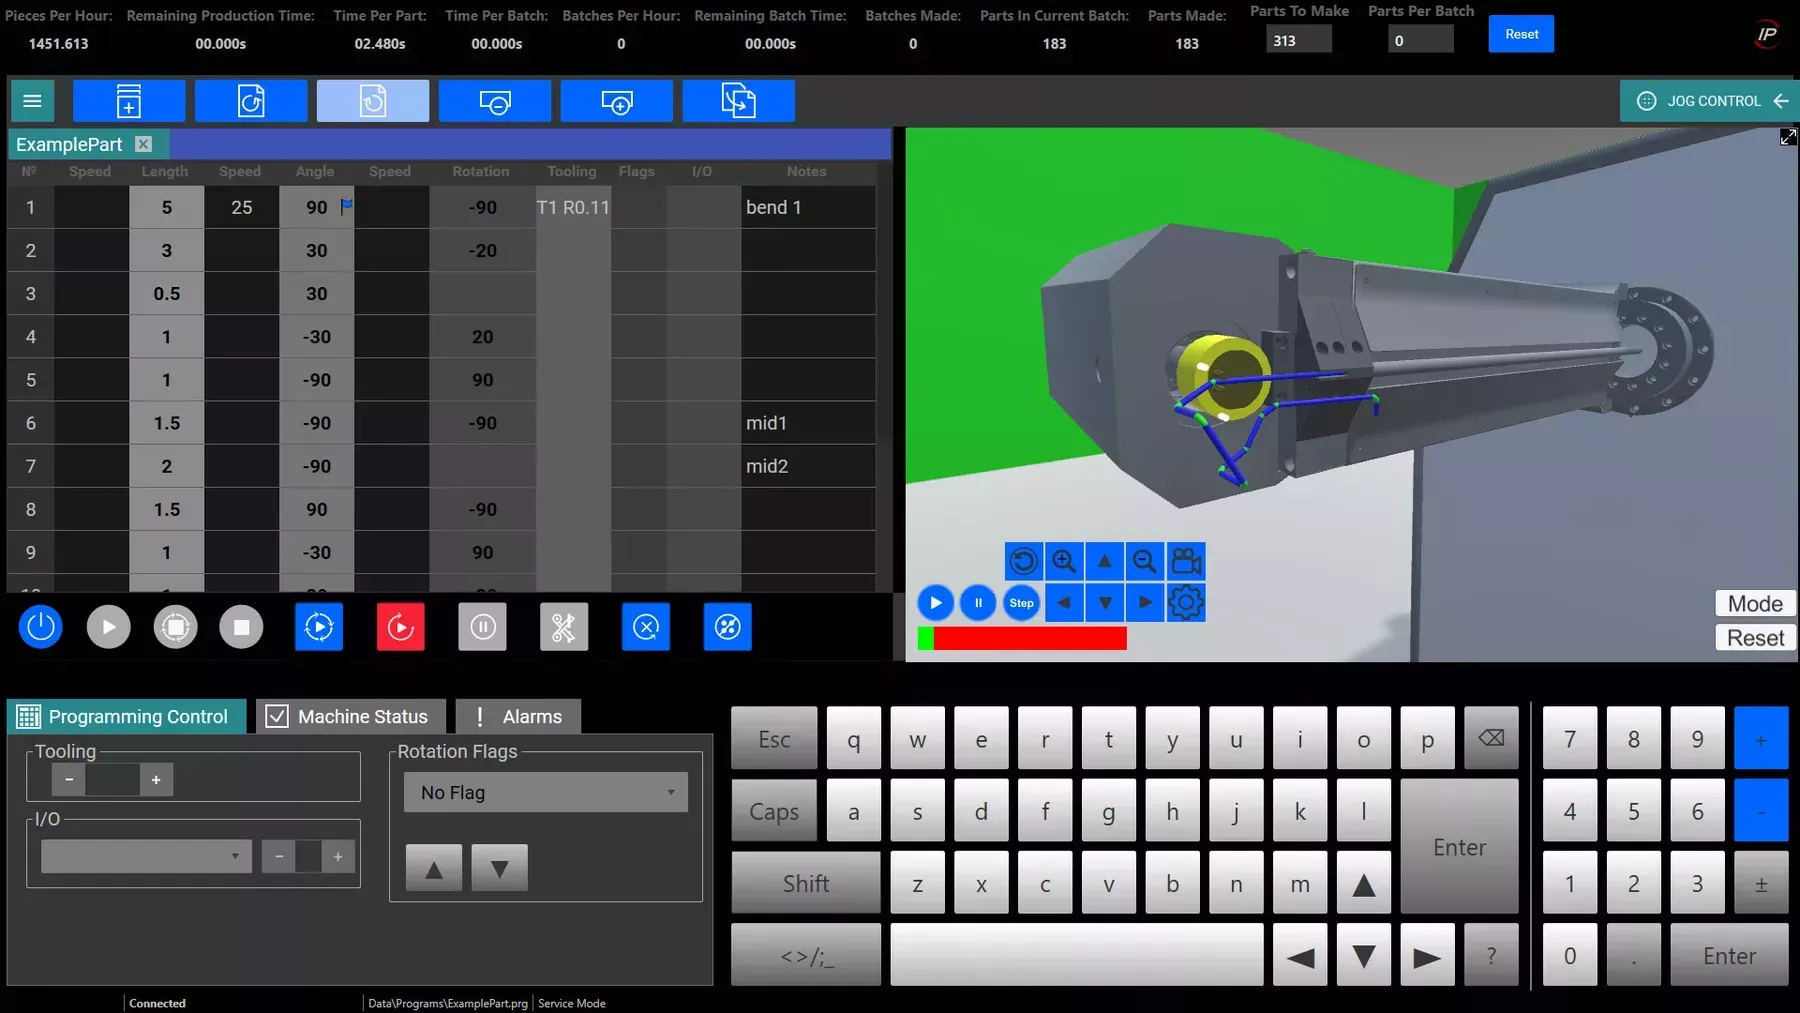Reset the 3D view with circular arrow
Viewport: 1800px width, 1013px height.
point(1023,561)
